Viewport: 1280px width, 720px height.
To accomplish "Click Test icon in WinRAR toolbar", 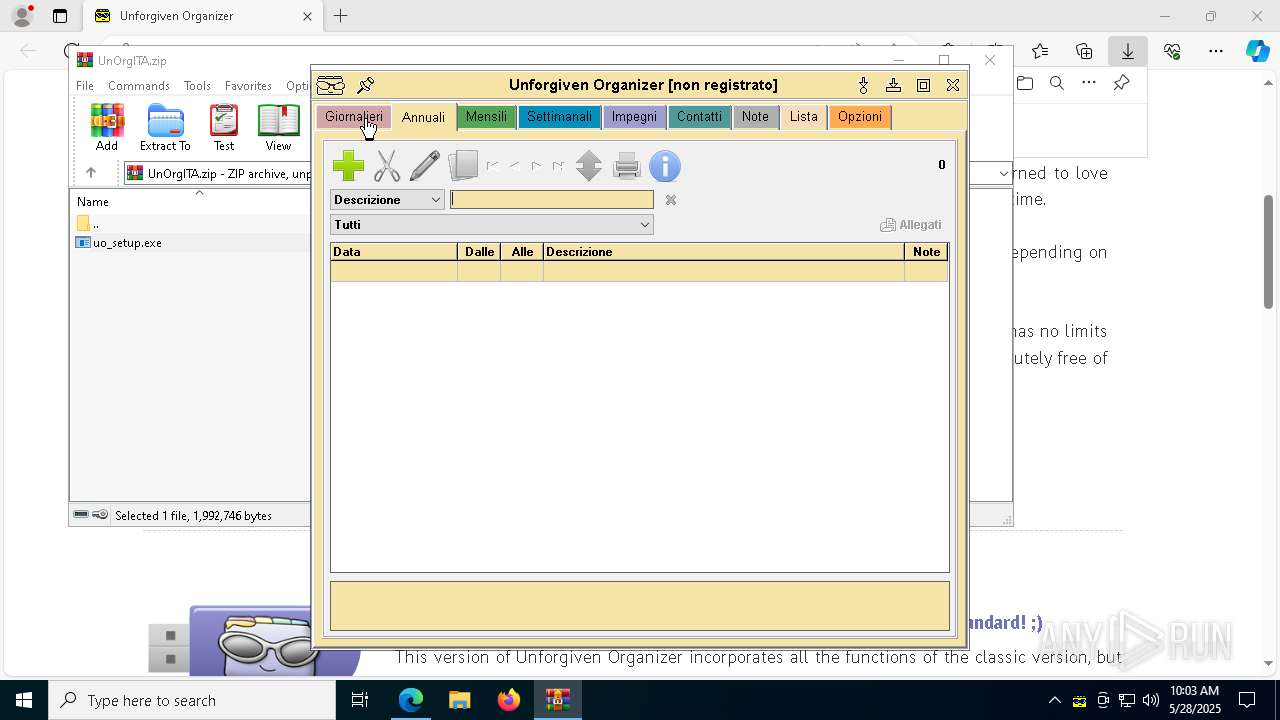I will 224,128.
